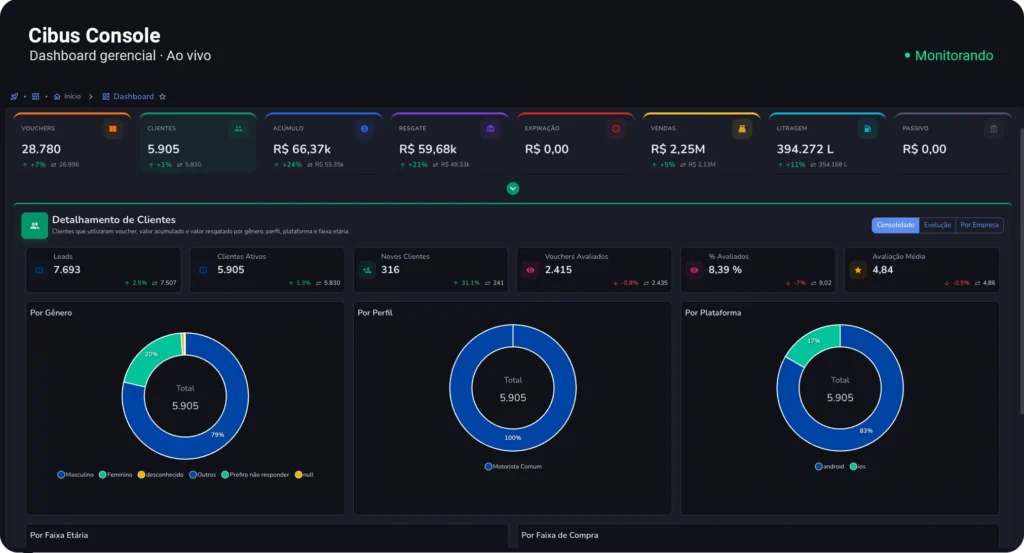Open the Resgate summary card
This screenshot has height=553, width=1024.
pos(450,144)
